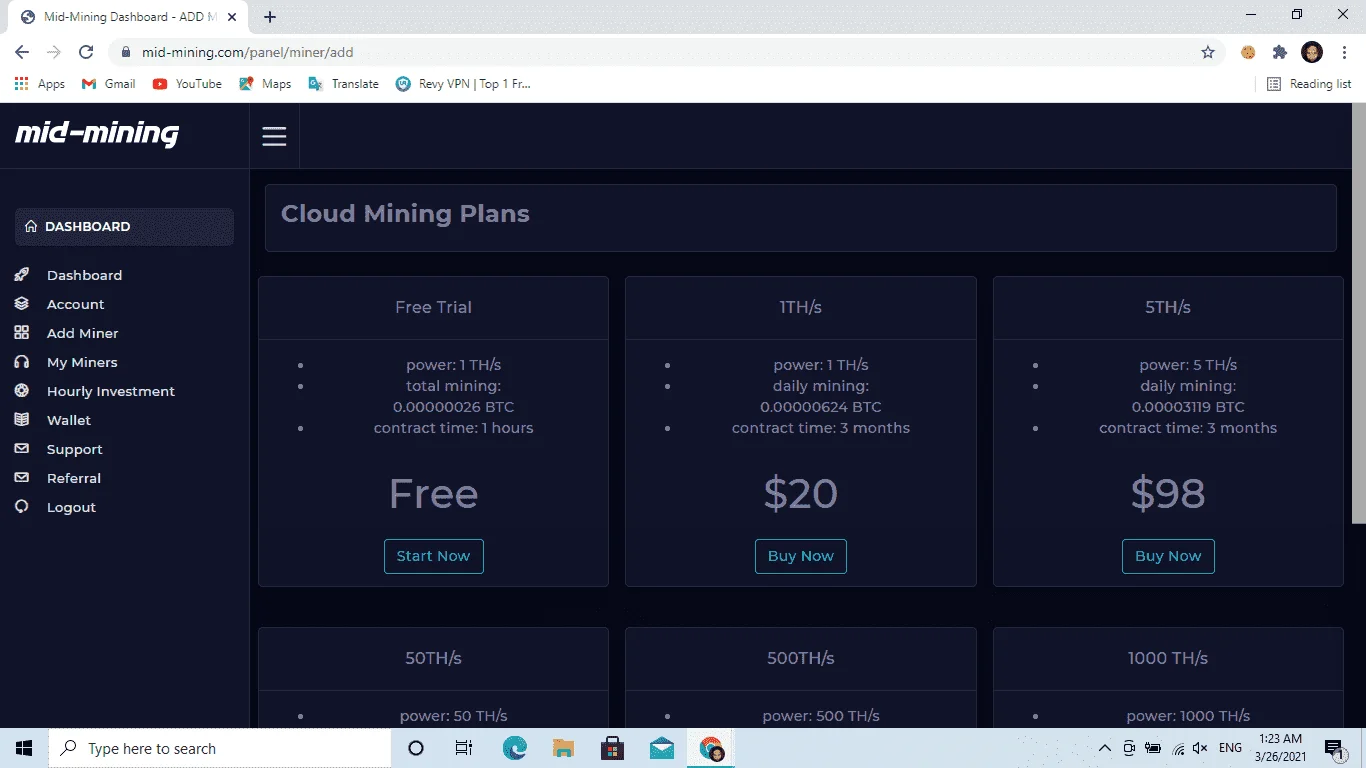This screenshot has width=1366, height=768.
Task: Click the Cloud Mining Plans heading
Action: point(405,213)
